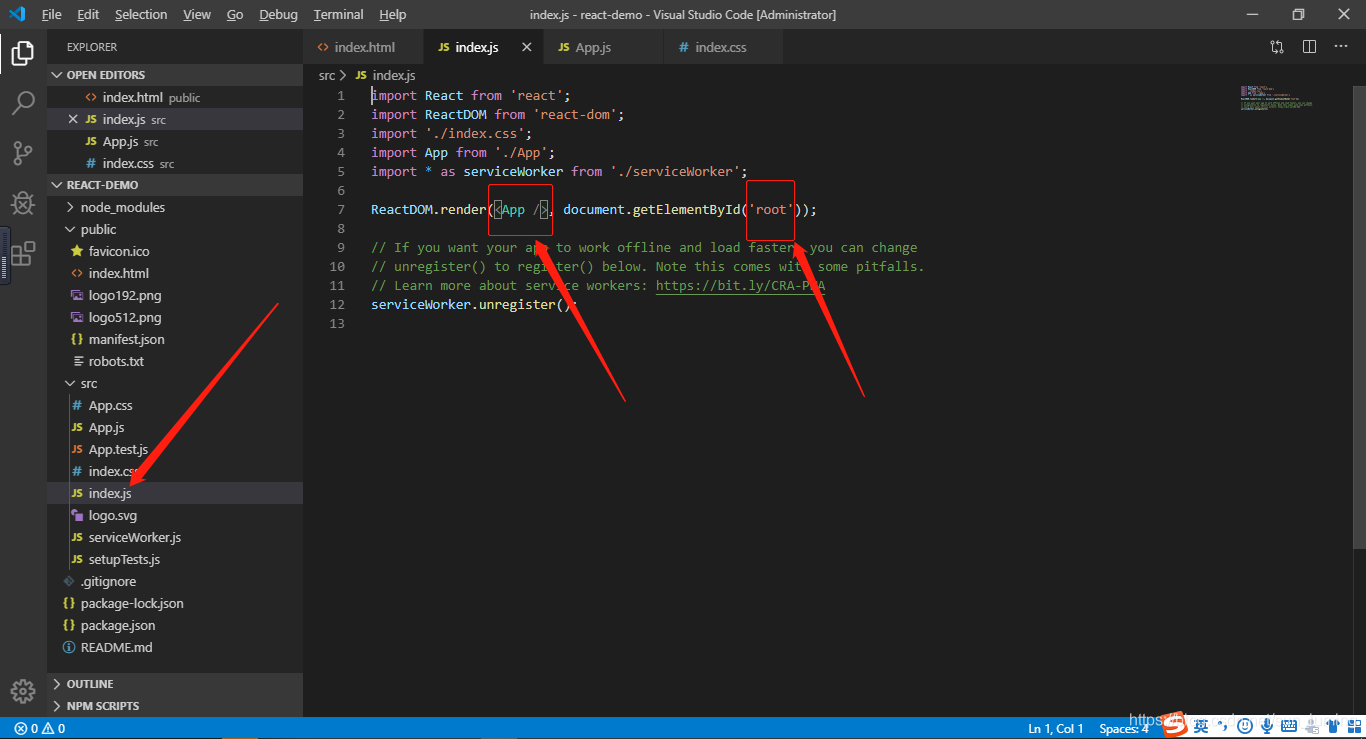Open App.test.js file
The image size is (1366, 739).
pos(175,449)
